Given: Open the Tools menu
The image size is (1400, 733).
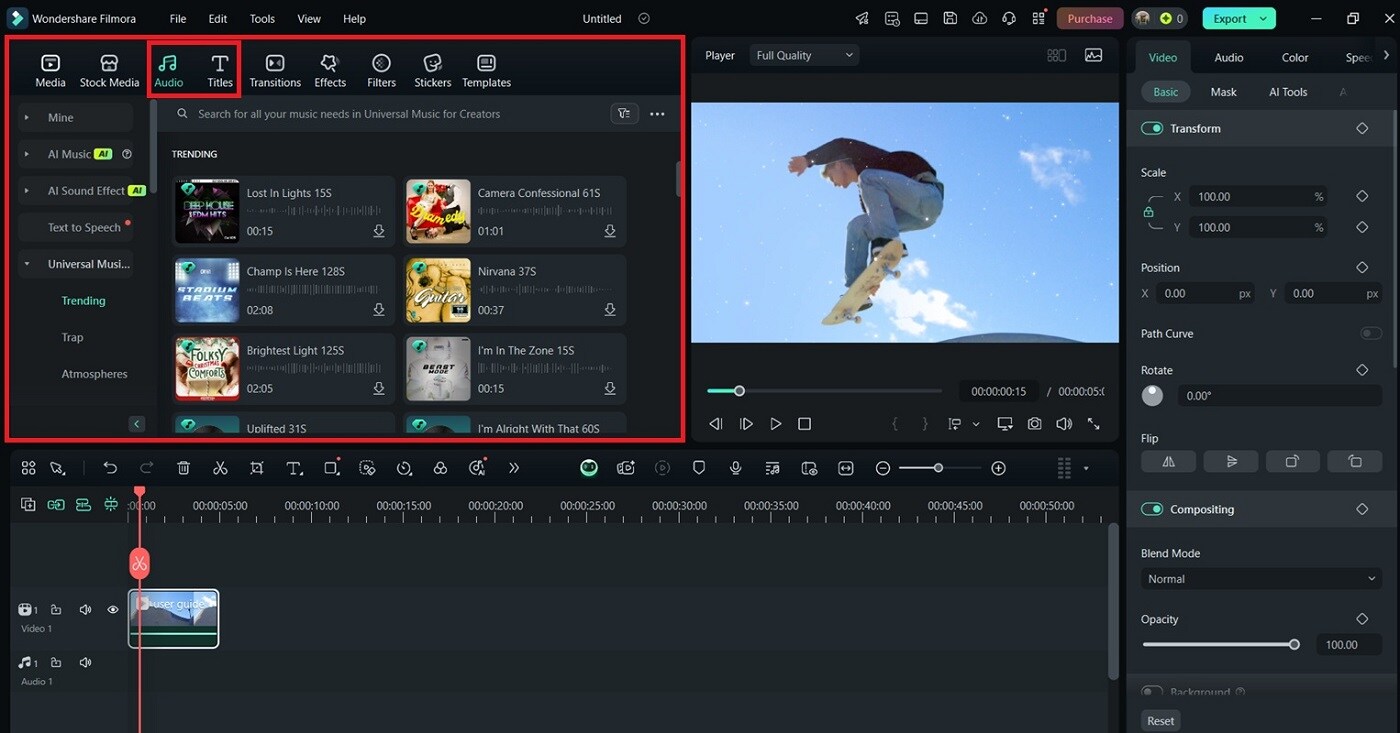Looking at the screenshot, I should click(x=262, y=19).
